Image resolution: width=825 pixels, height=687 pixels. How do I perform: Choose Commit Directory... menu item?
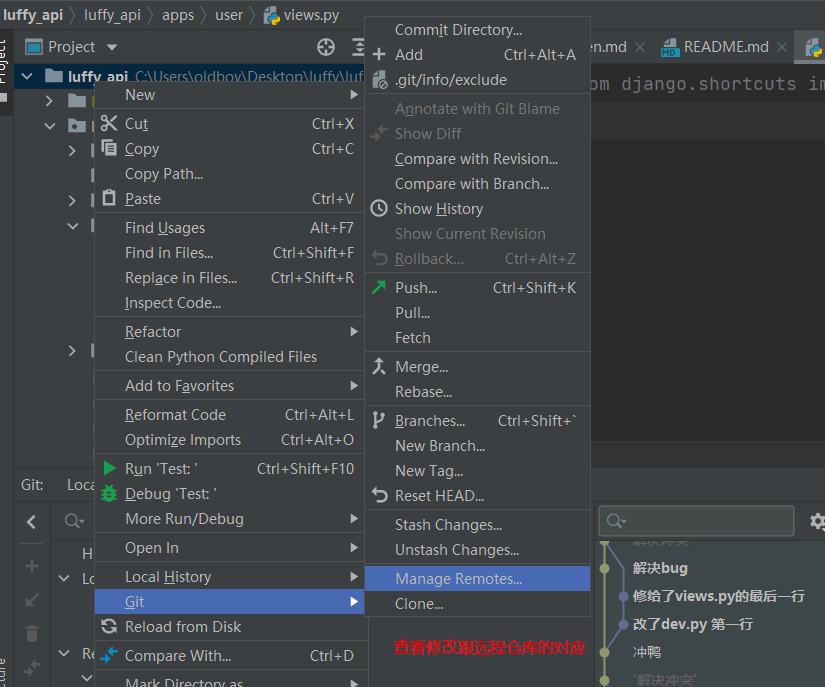tap(477, 30)
